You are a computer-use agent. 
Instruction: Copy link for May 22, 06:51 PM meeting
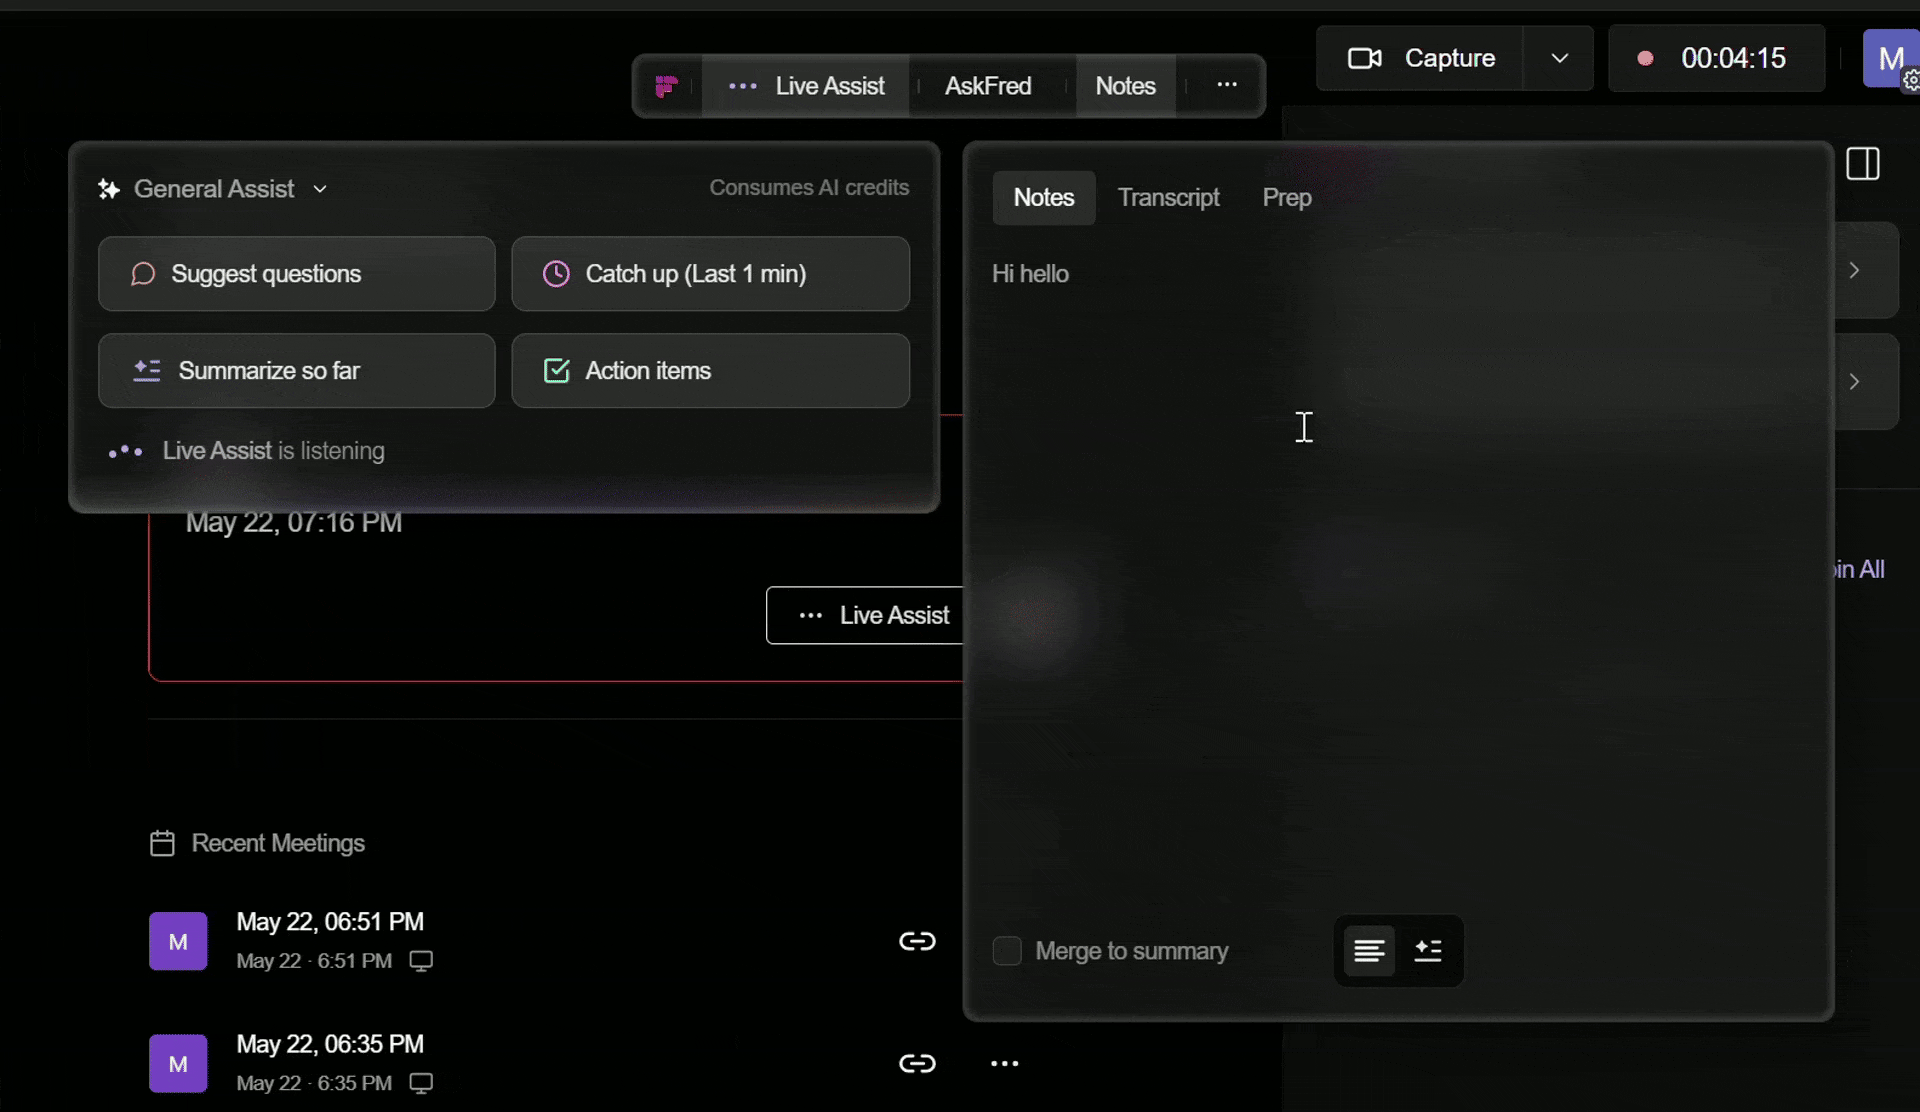tap(917, 941)
